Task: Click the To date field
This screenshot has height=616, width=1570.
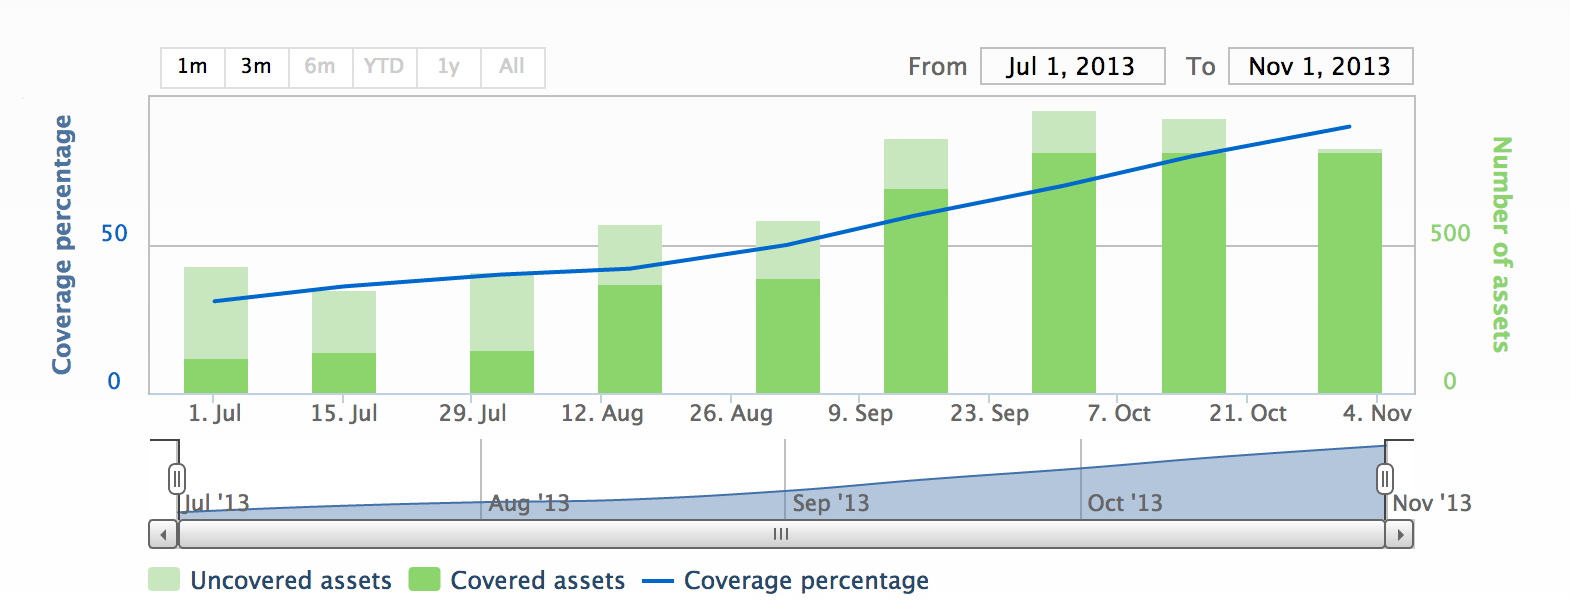Action: [1320, 67]
